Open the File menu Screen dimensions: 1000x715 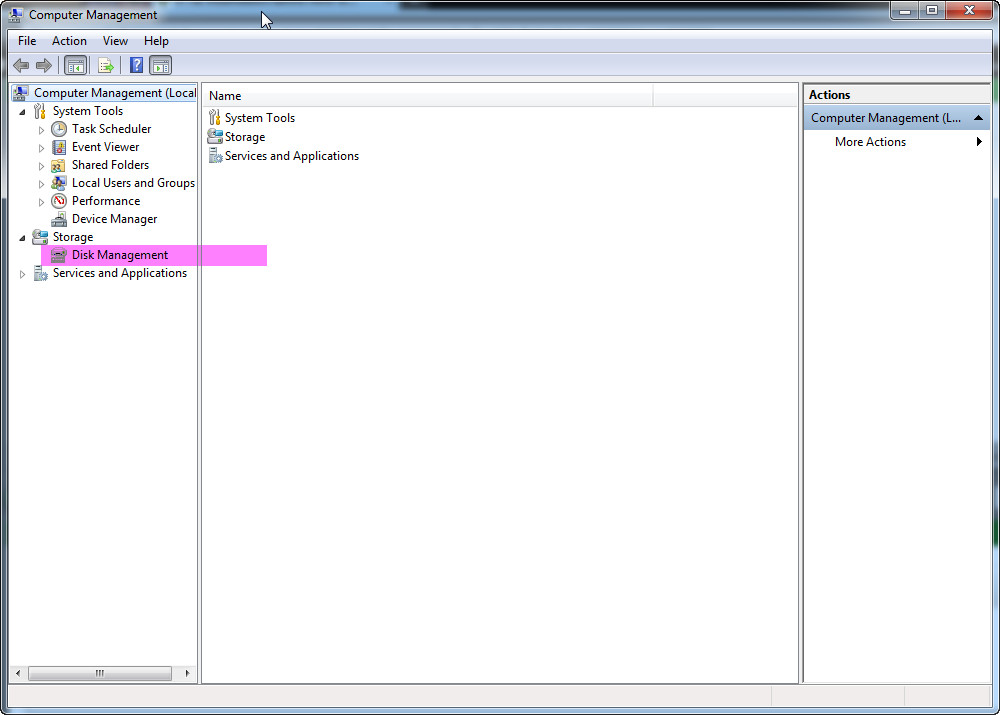pyautogui.click(x=27, y=41)
